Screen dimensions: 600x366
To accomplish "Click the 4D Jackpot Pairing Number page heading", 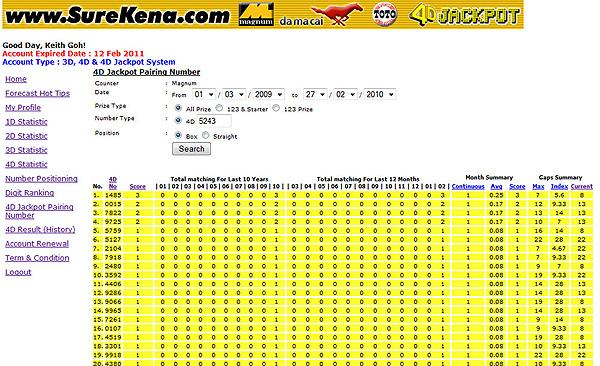I will pyautogui.click(x=147, y=72).
